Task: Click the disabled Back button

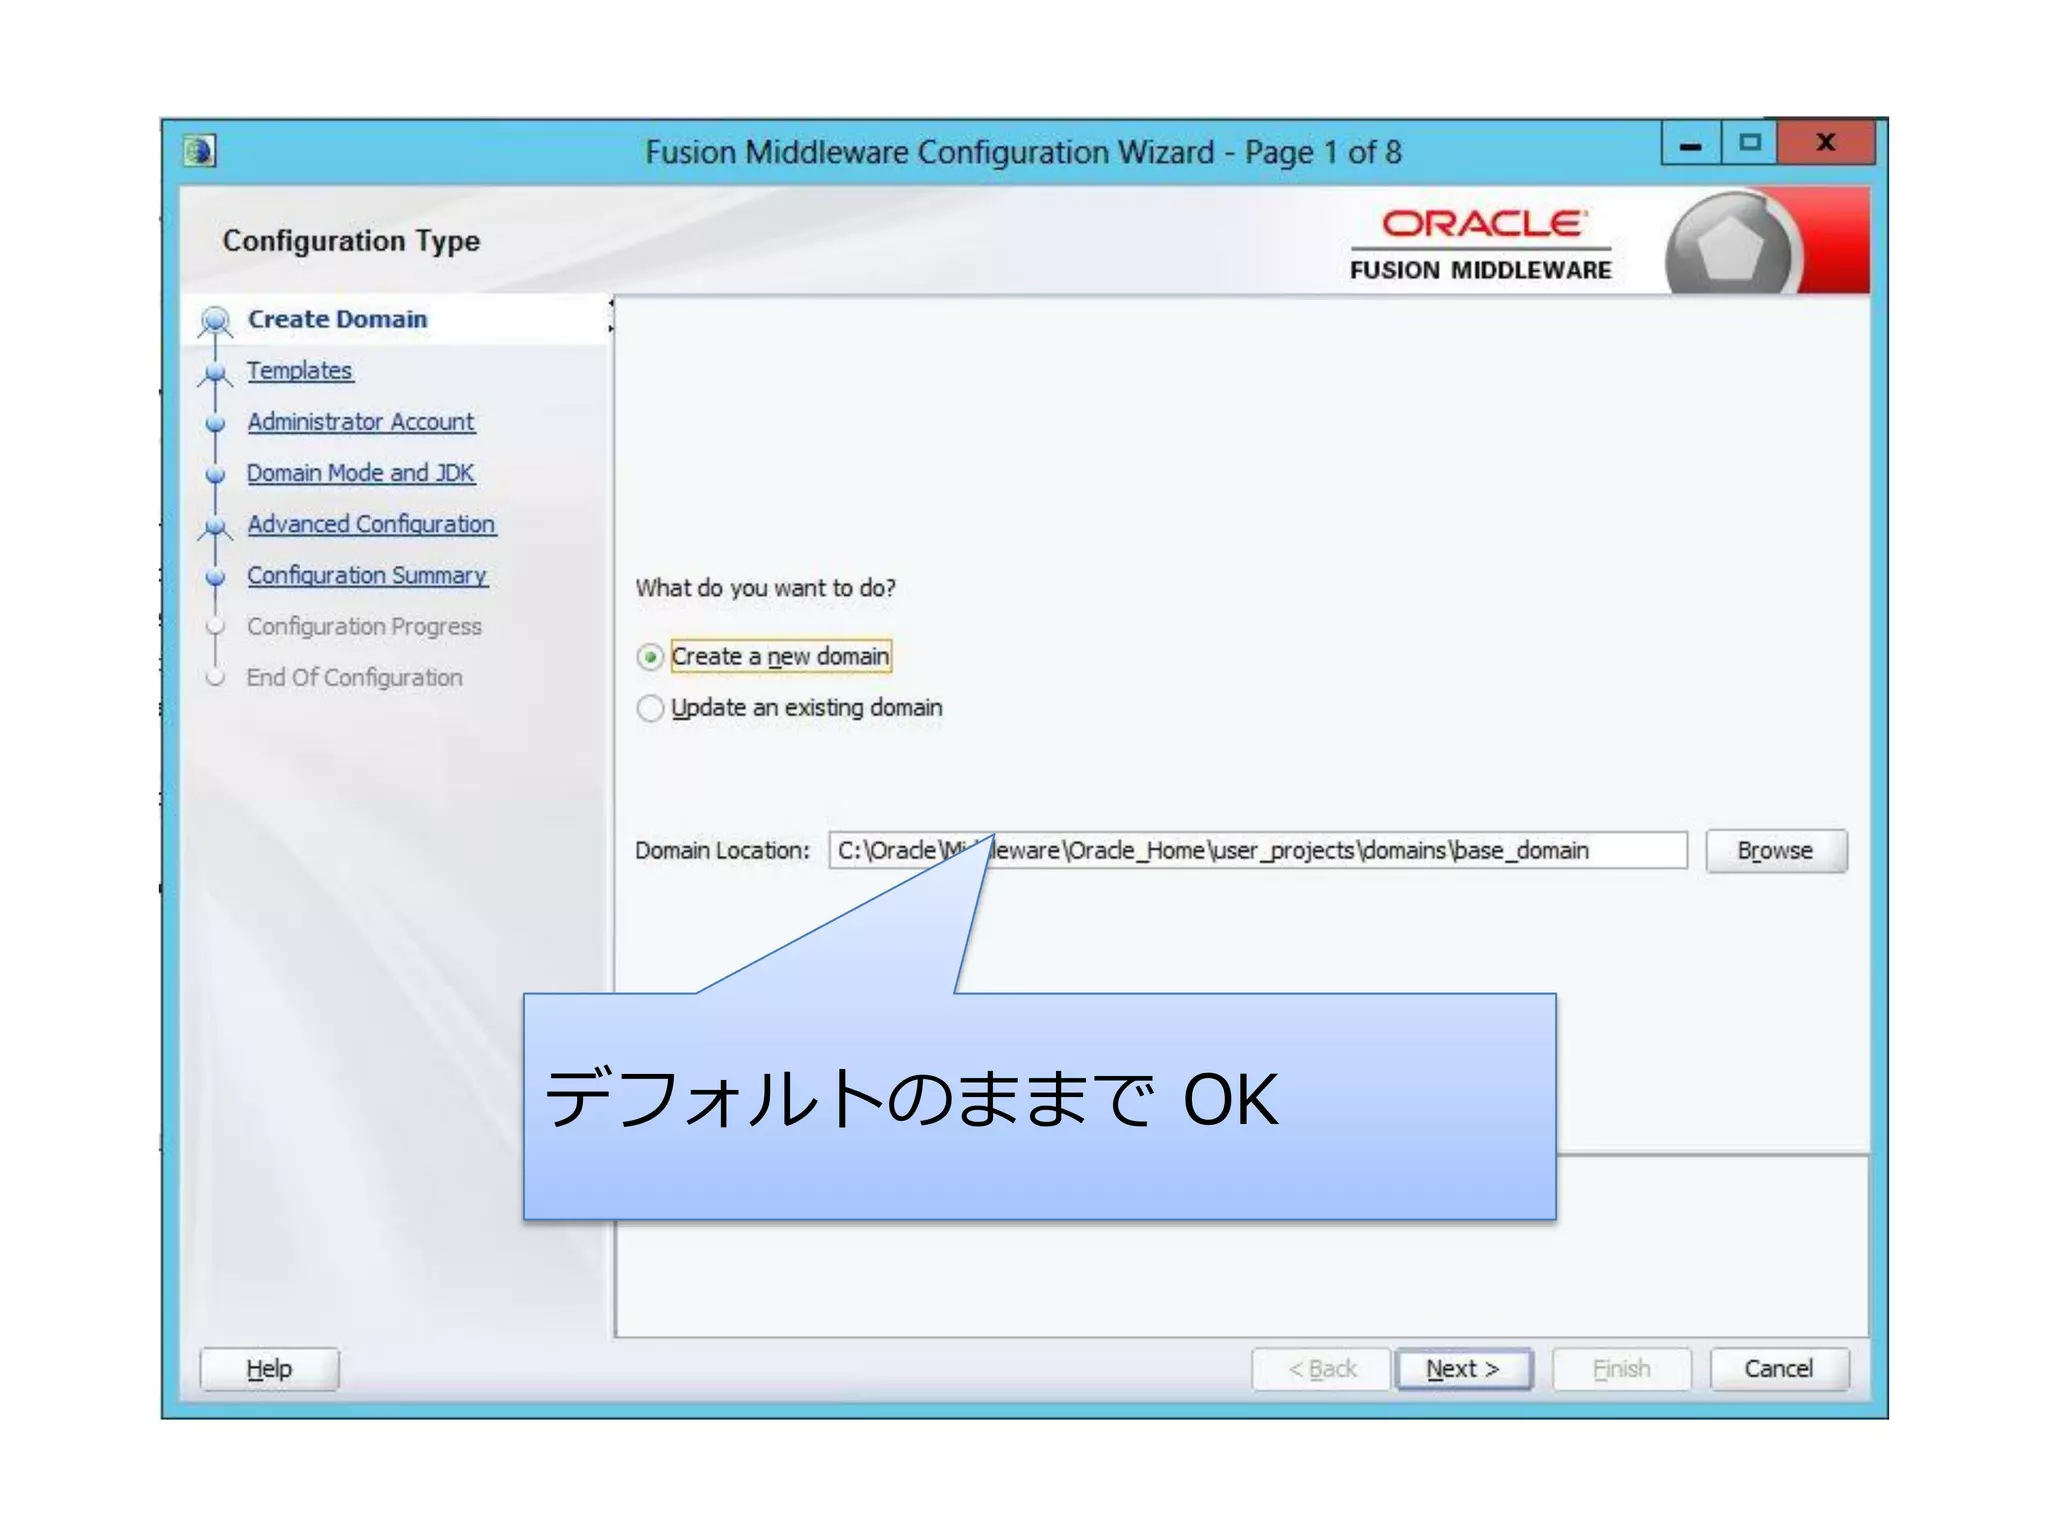Action: pyautogui.click(x=1321, y=1368)
